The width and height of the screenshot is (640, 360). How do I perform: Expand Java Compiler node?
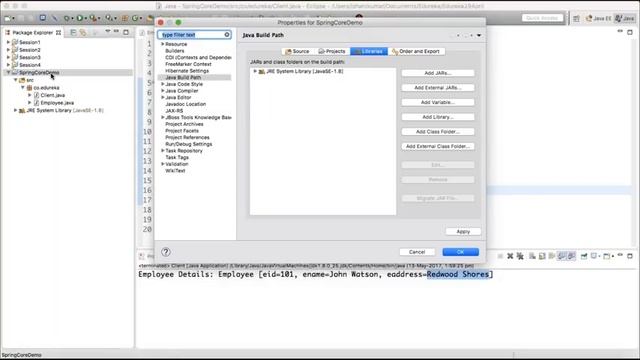(x=162, y=91)
